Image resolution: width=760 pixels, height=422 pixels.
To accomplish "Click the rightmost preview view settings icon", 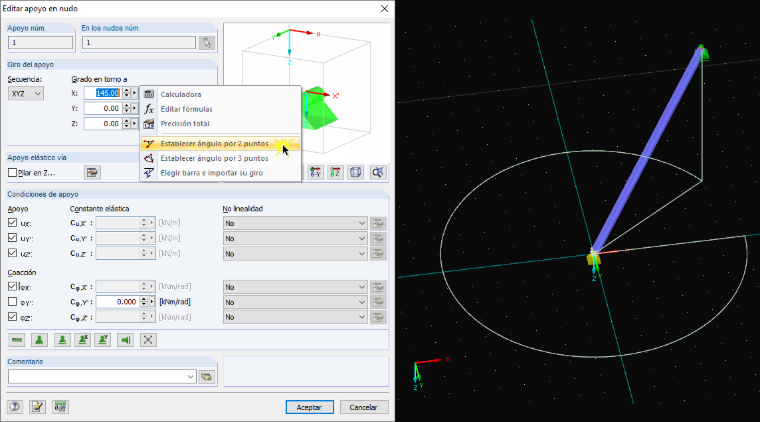I will (378, 172).
